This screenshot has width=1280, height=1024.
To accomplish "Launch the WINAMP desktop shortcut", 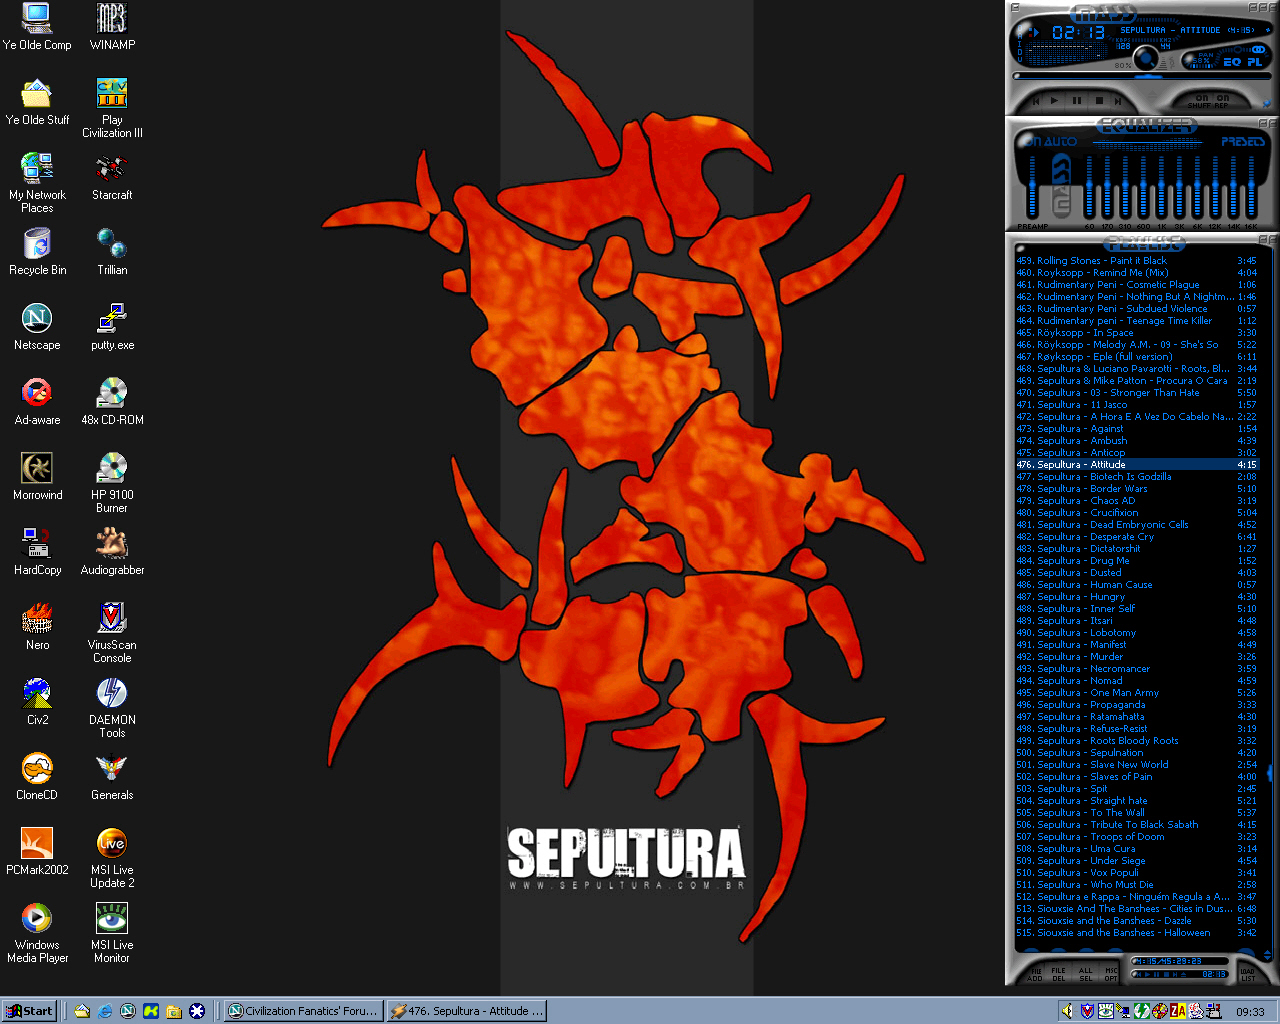I will point(112,26).
